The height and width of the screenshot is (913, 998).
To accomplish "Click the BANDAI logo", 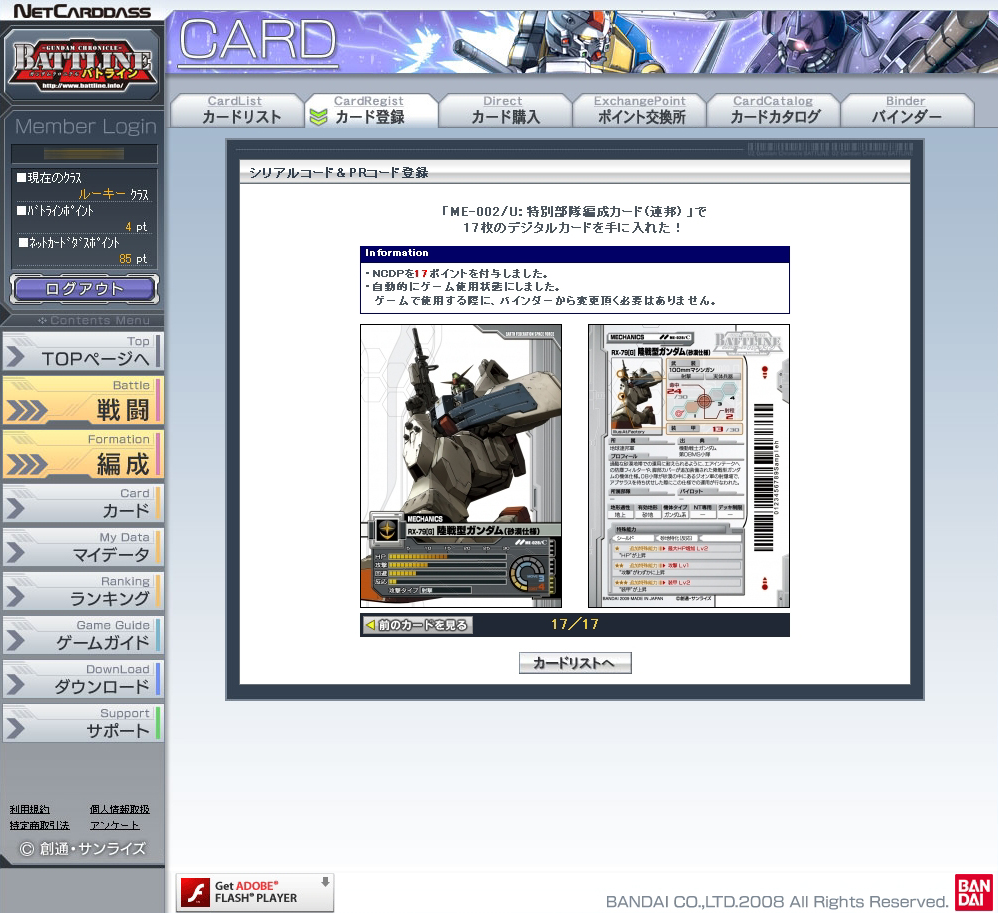I will pyautogui.click(x=973, y=892).
